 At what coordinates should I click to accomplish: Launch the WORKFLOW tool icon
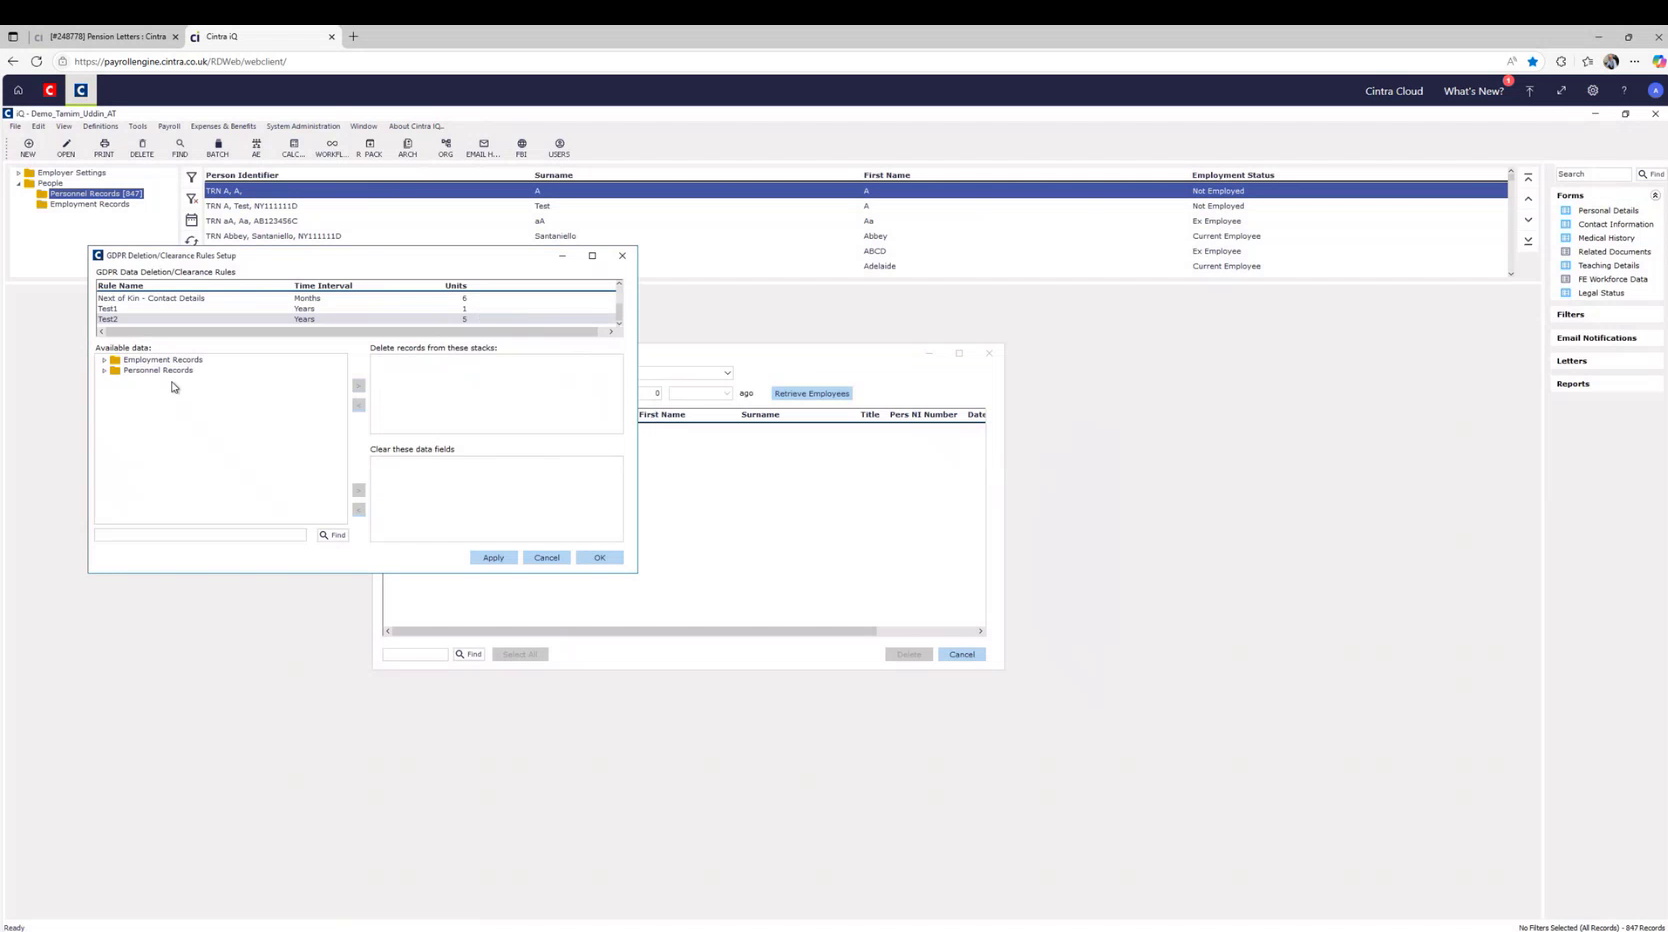click(x=331, y=148)
